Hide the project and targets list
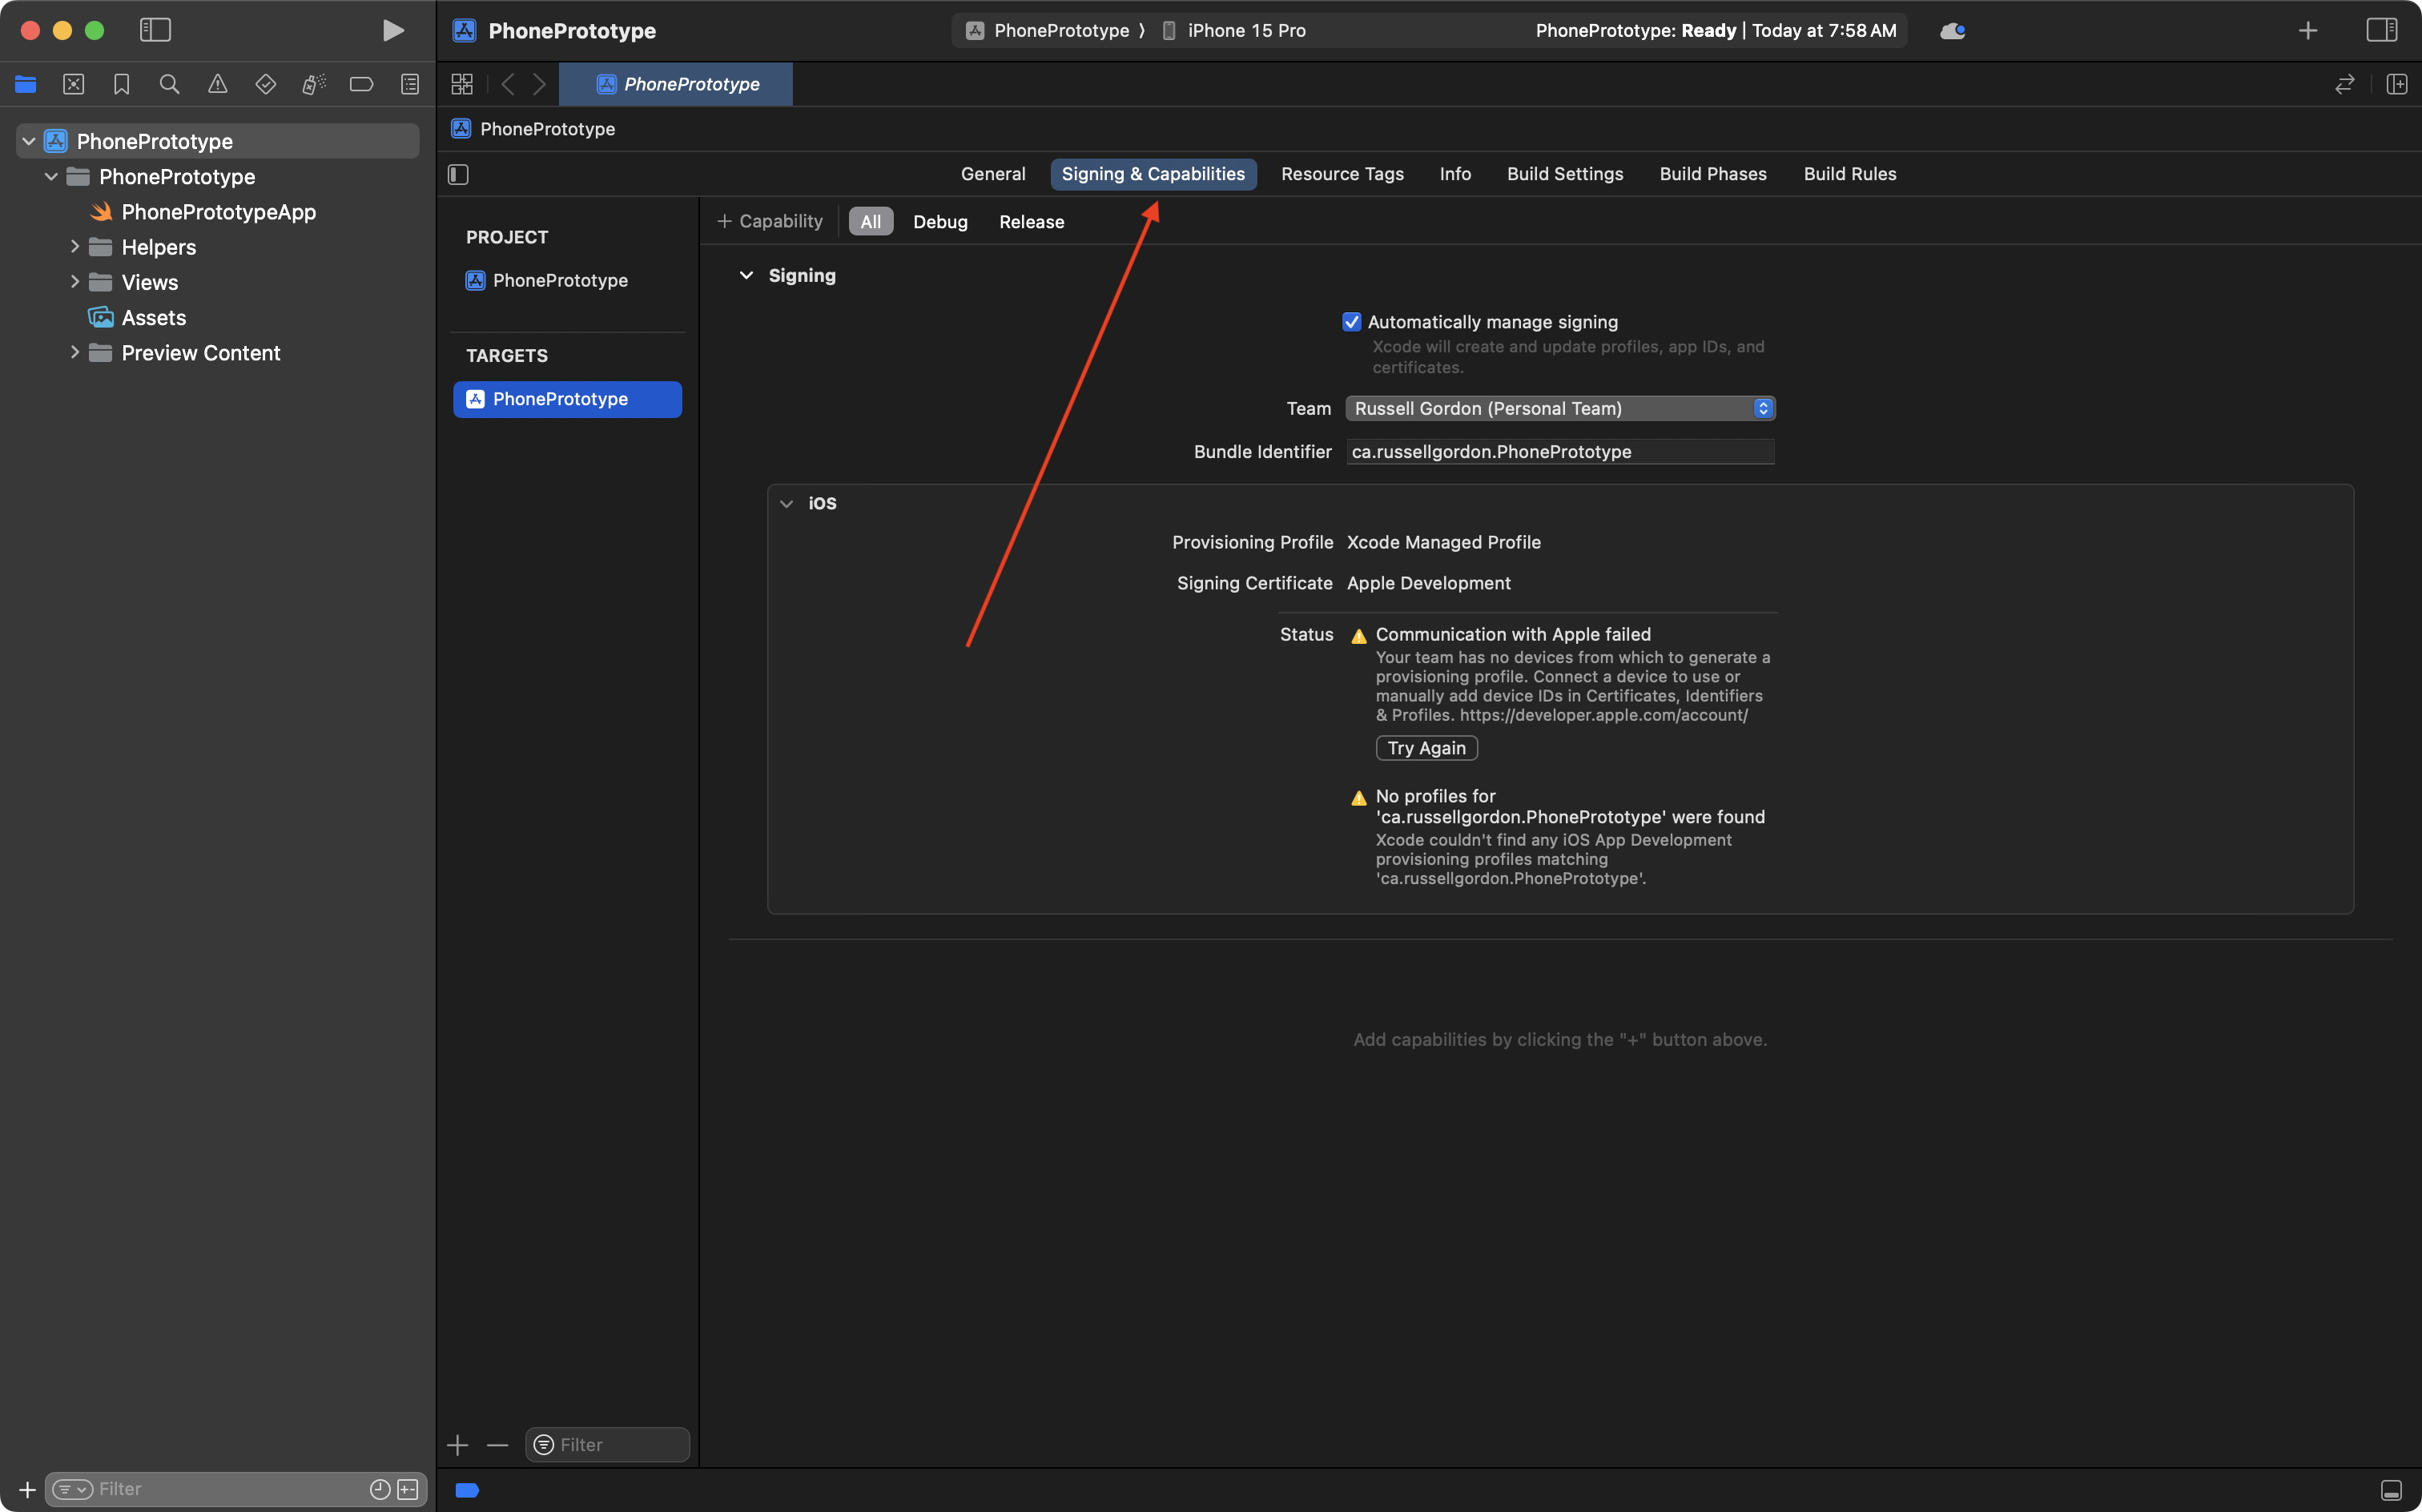Image resolution: width=2422 pixels, height=1512 pixels. (x=458, y=174)
